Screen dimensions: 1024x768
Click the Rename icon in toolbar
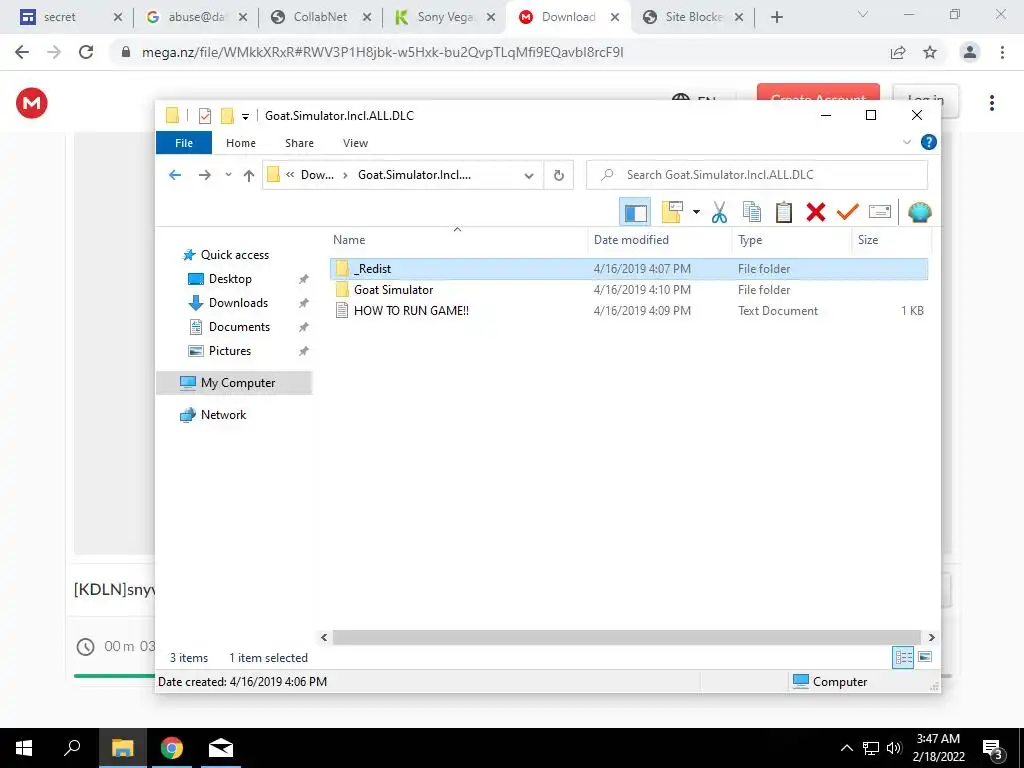point(880,212)
